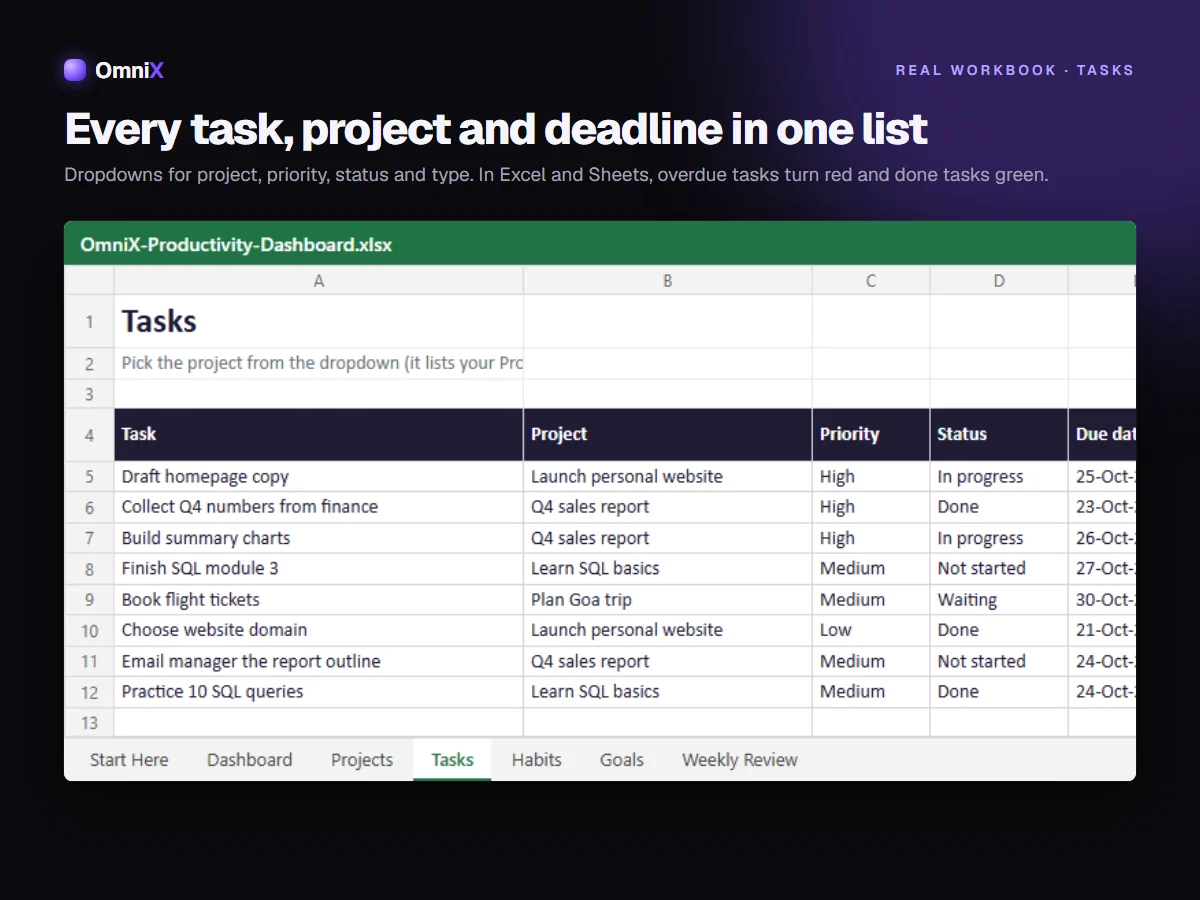1200x900 pixels.
Task: Select column C header
Action: click(x=871, y=281)
